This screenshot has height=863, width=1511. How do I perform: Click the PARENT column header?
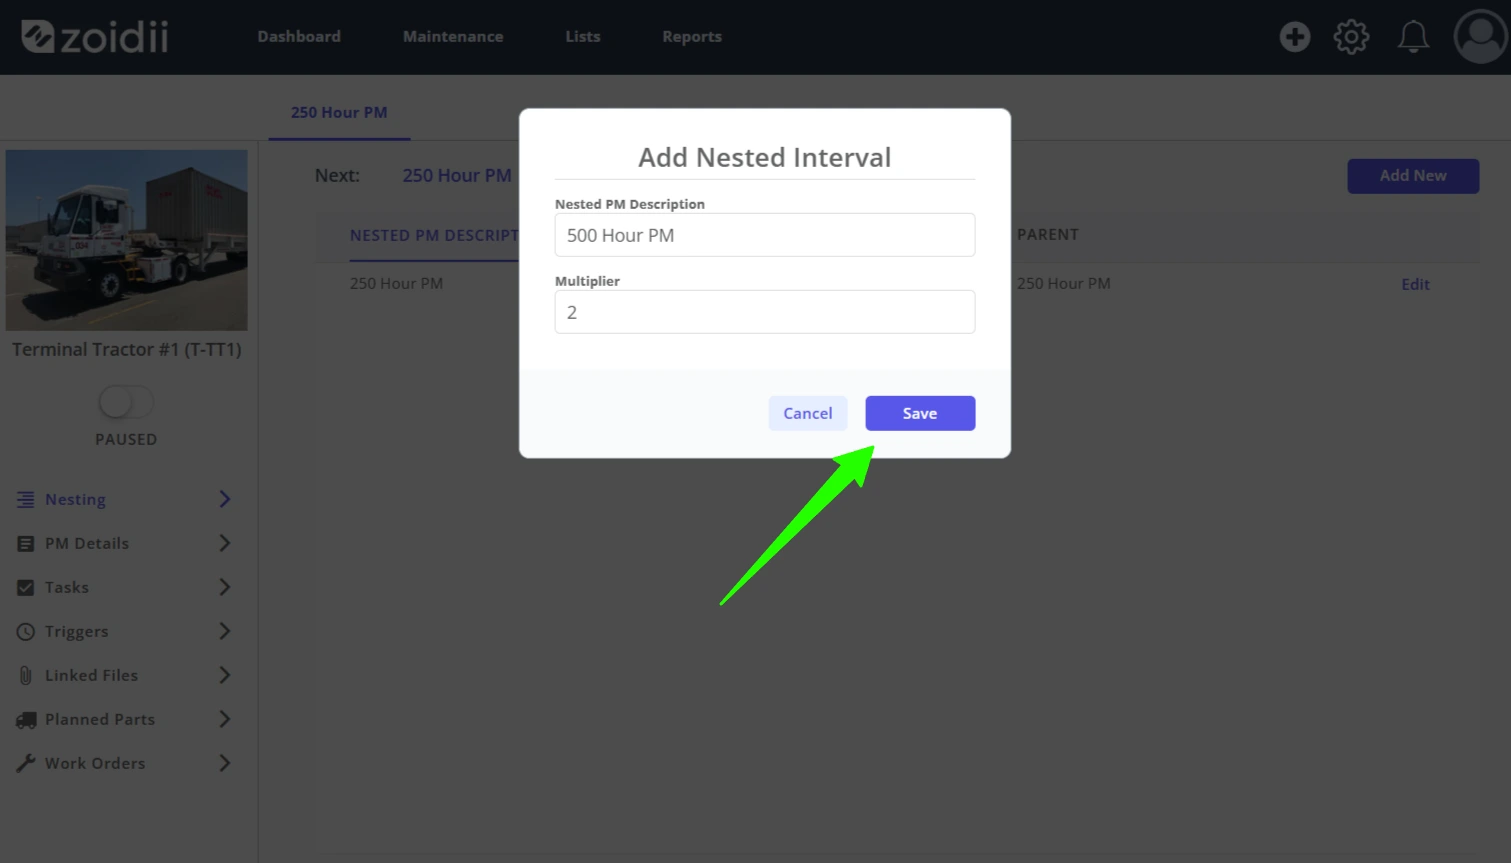point(1048,234)
